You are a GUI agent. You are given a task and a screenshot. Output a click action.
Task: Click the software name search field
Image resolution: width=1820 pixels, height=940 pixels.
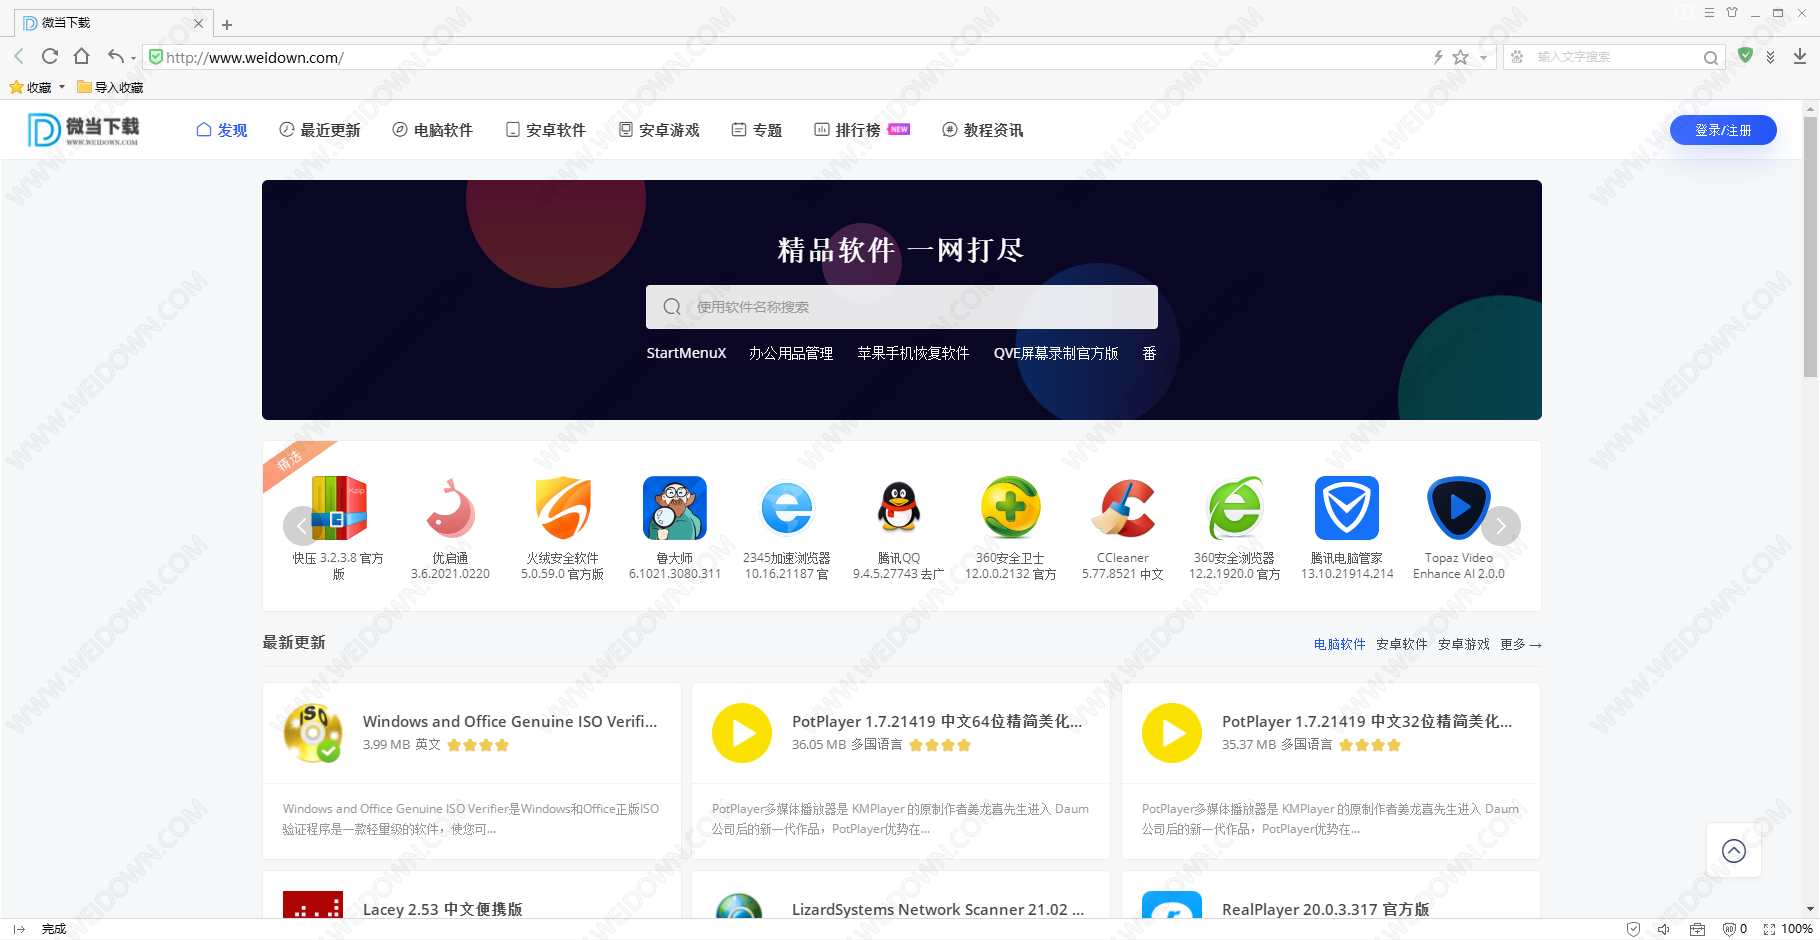[902, 307]
